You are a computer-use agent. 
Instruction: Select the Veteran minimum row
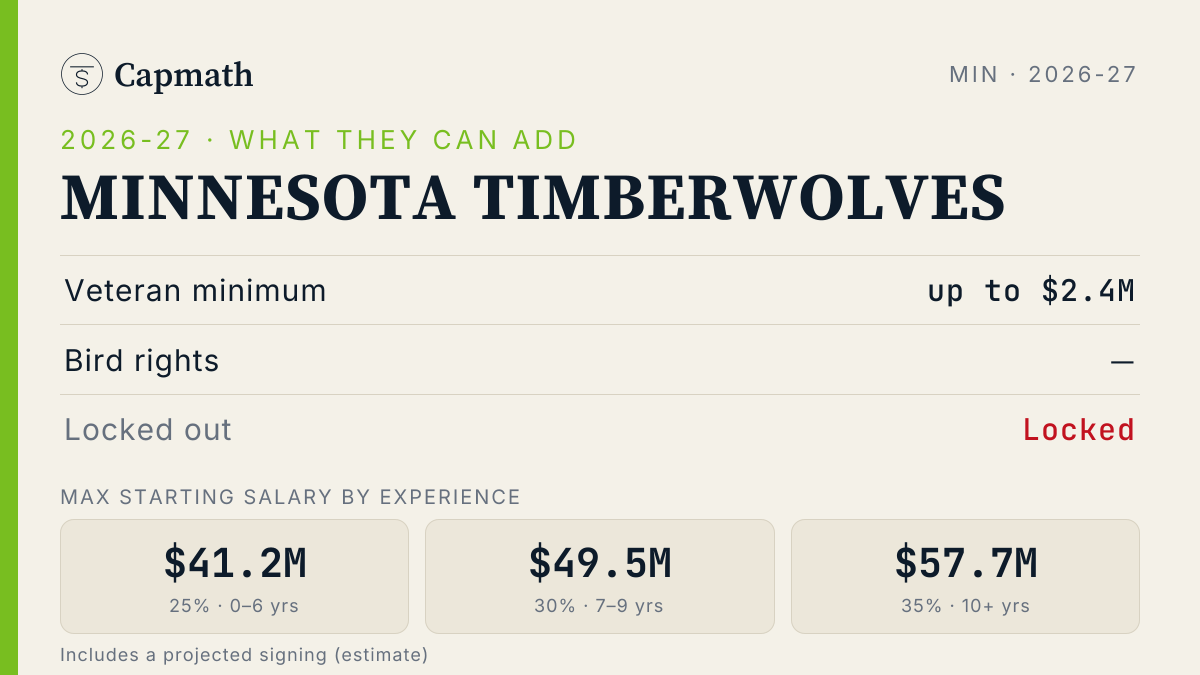point(600,290)
